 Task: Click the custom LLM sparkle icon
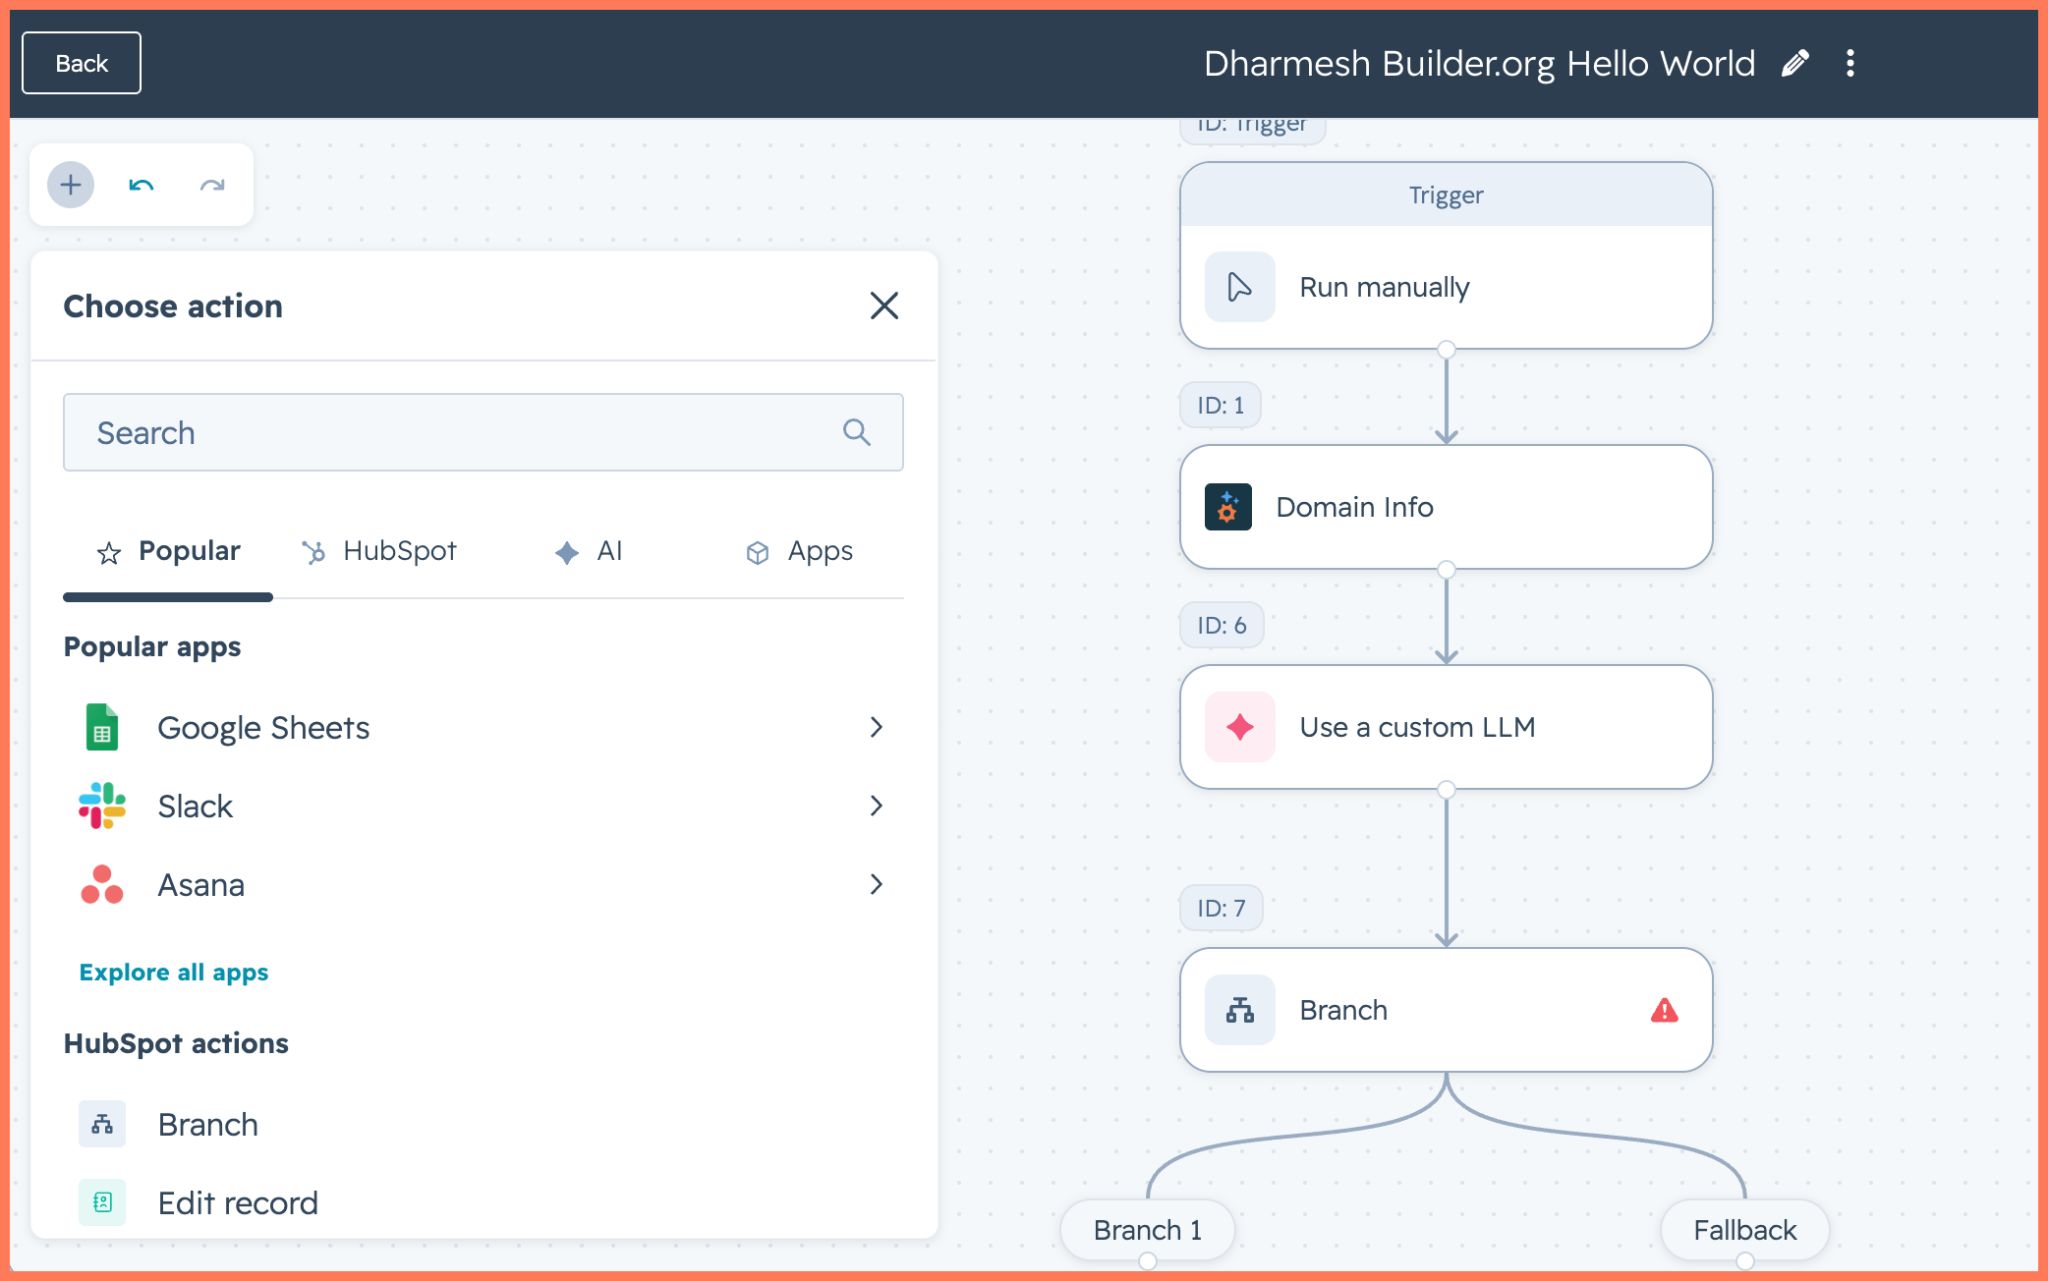tap(1240, 727)
